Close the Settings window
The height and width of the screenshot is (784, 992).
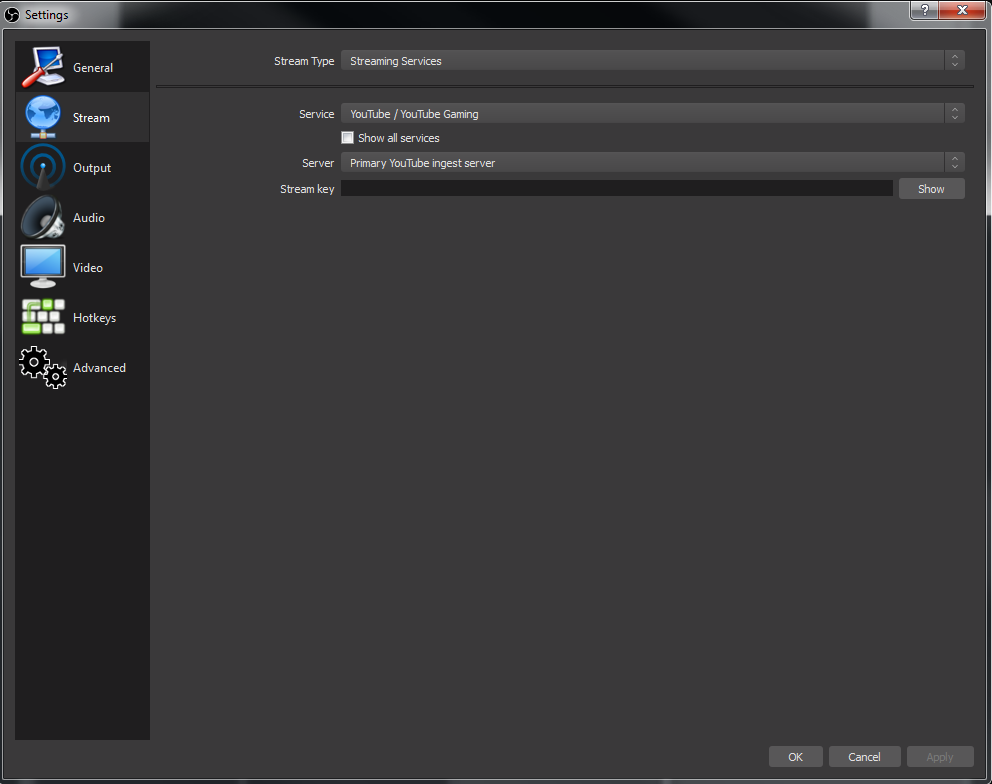point(962,9)
